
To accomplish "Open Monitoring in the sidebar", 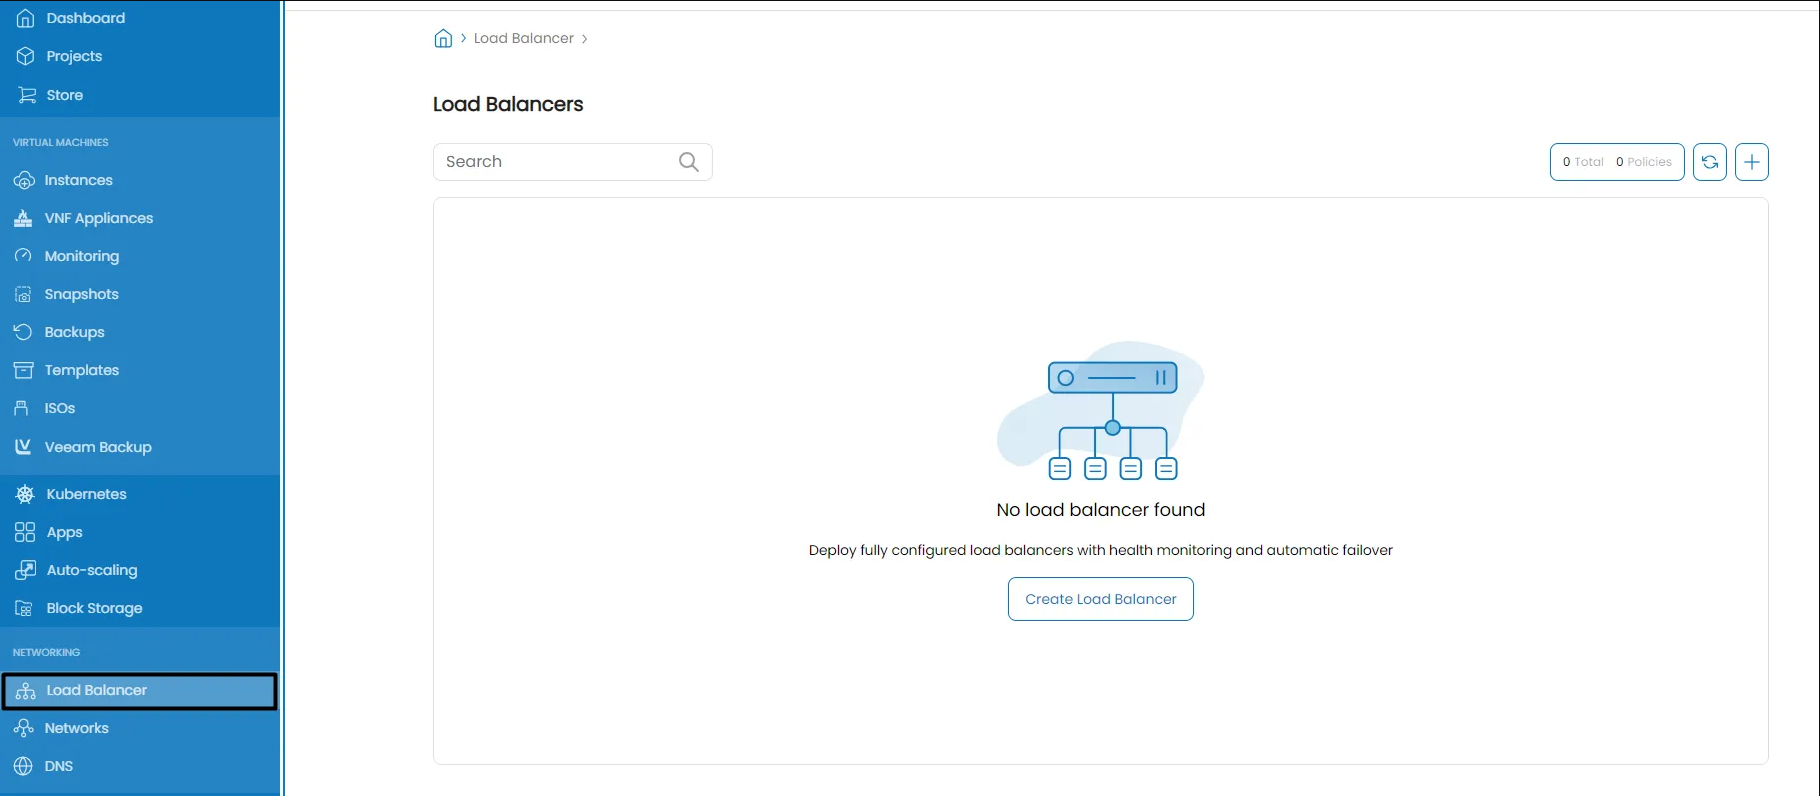I will pos(81,256).
